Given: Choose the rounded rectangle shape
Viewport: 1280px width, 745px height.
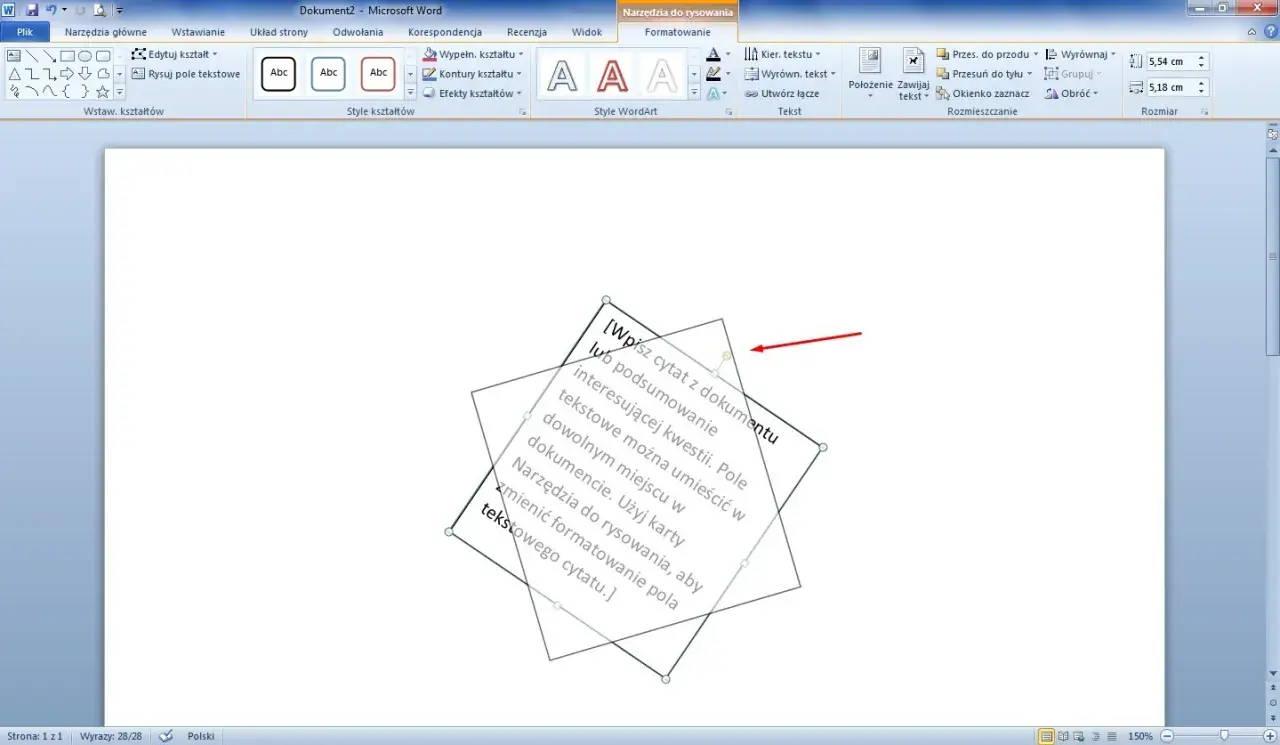Looking at the screenshot, I should pyautogui.click(x=103, y=56).
